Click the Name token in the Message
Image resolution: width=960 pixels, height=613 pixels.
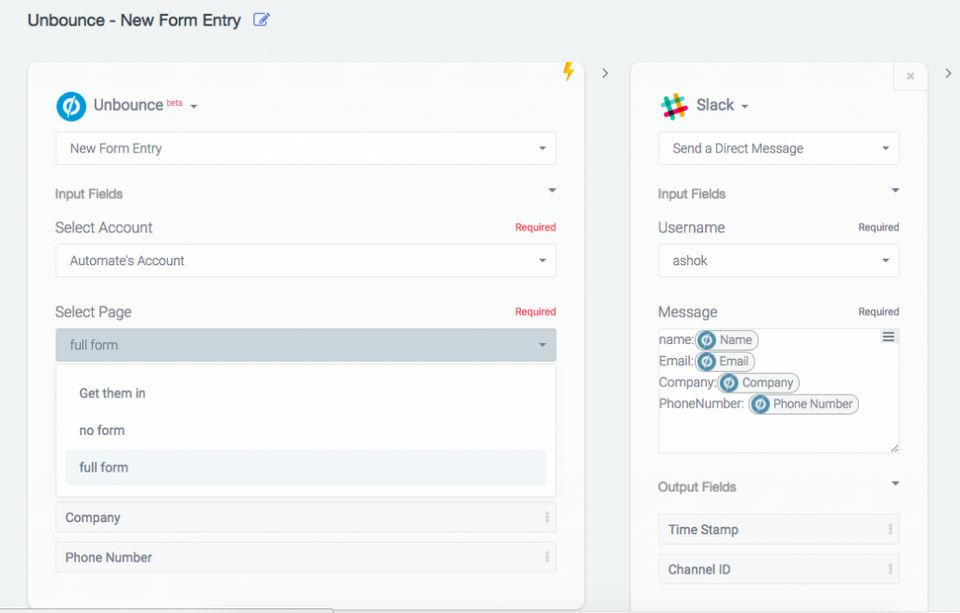(x=727, y=340)
